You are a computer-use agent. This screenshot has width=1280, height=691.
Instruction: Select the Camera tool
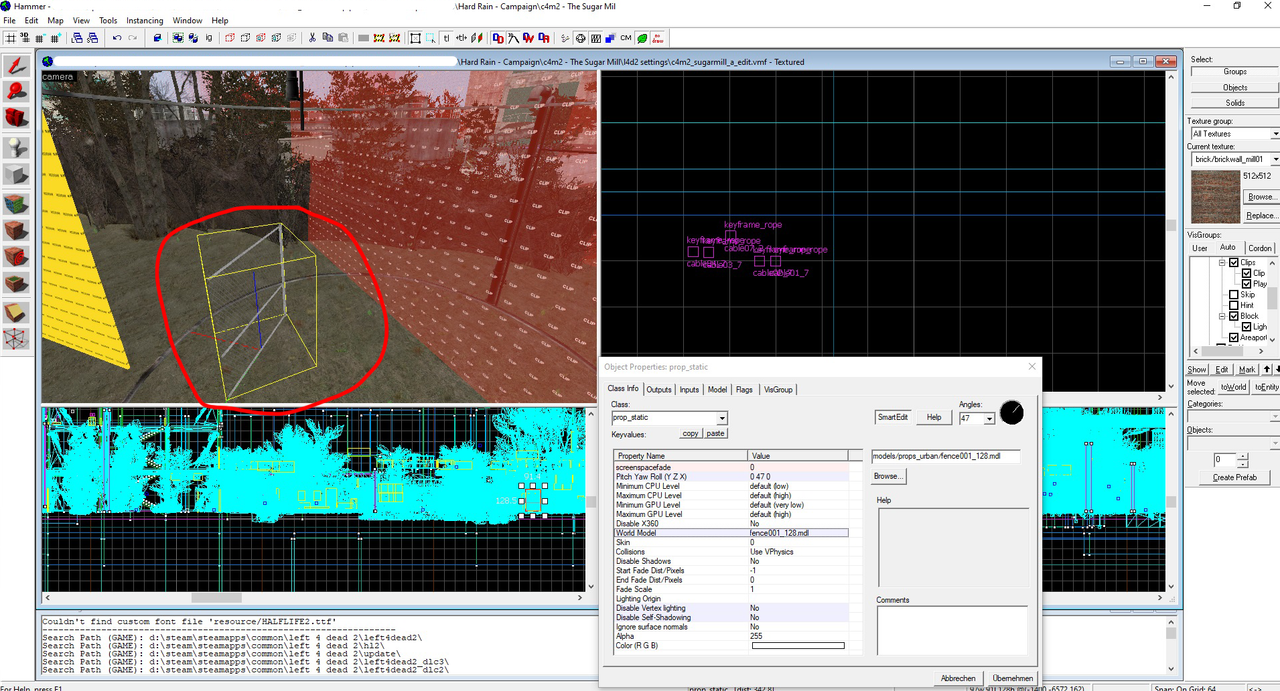16,117
